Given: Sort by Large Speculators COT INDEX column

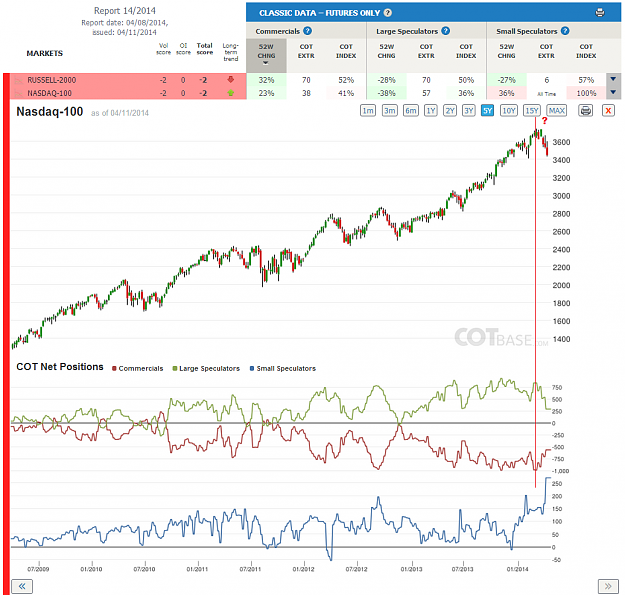Looking at the screenshot, I should point(466,51).
